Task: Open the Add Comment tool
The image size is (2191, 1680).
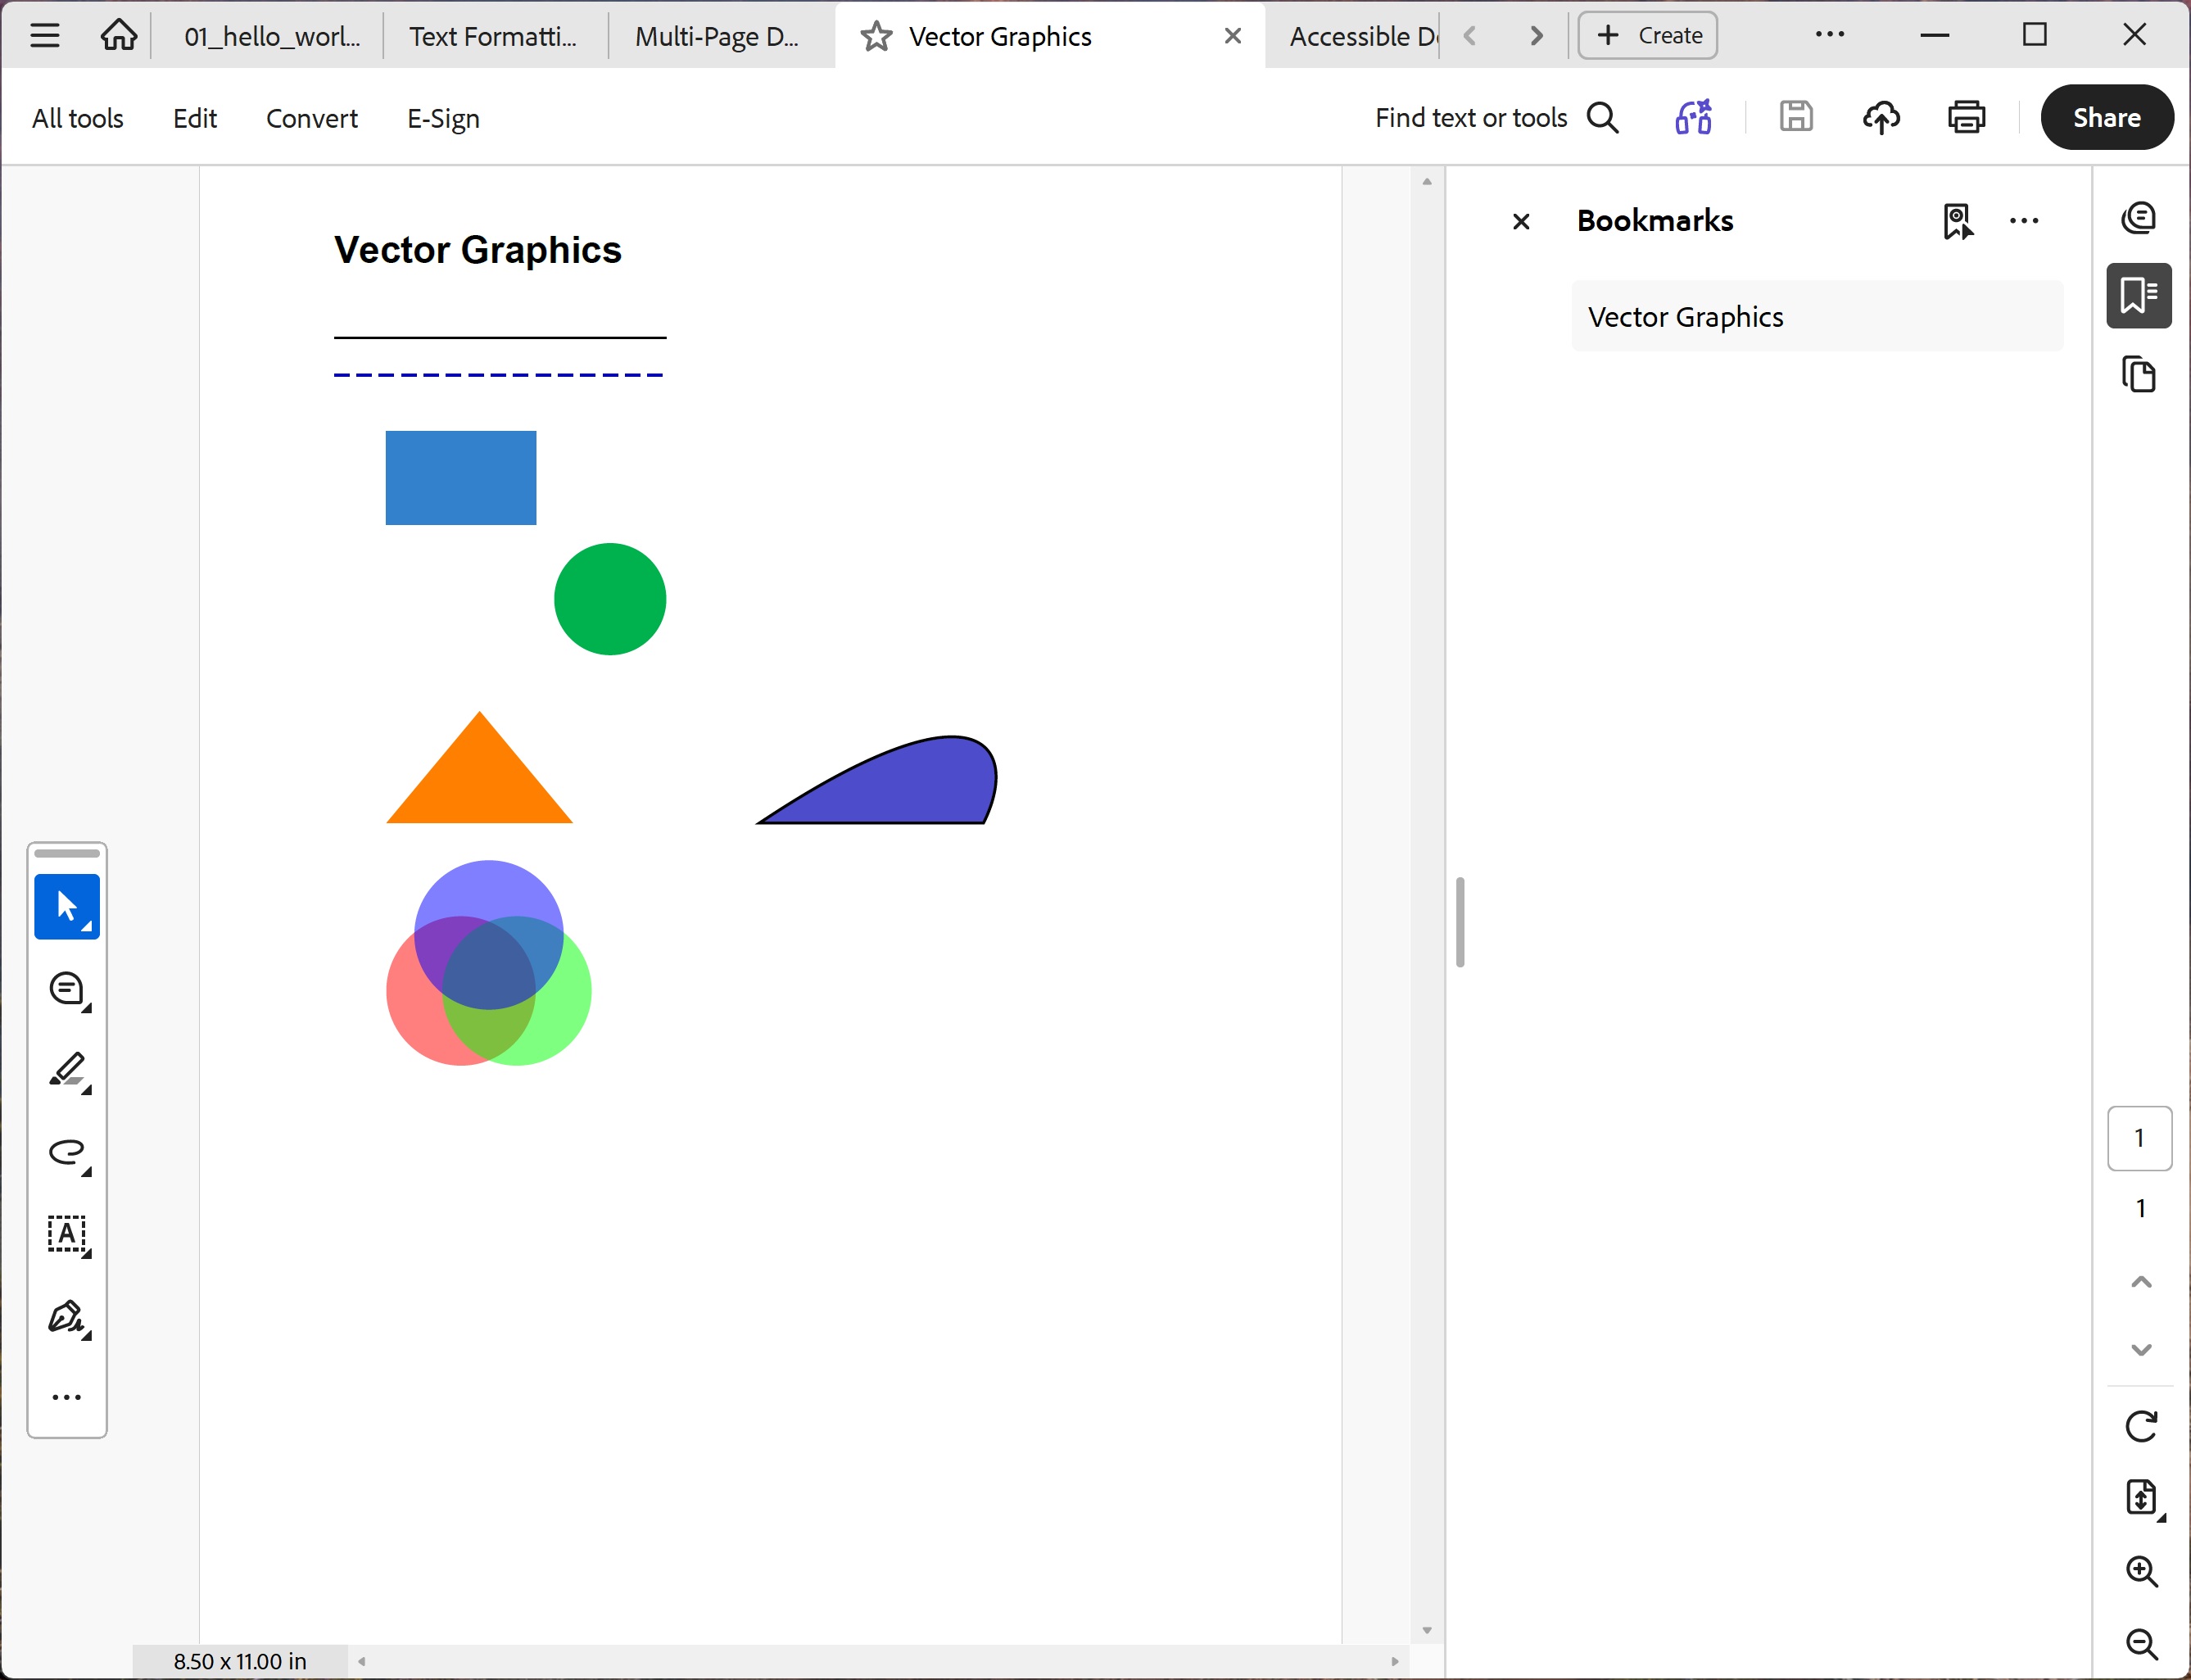Action: pyautogui.click(x=67, y=989)
